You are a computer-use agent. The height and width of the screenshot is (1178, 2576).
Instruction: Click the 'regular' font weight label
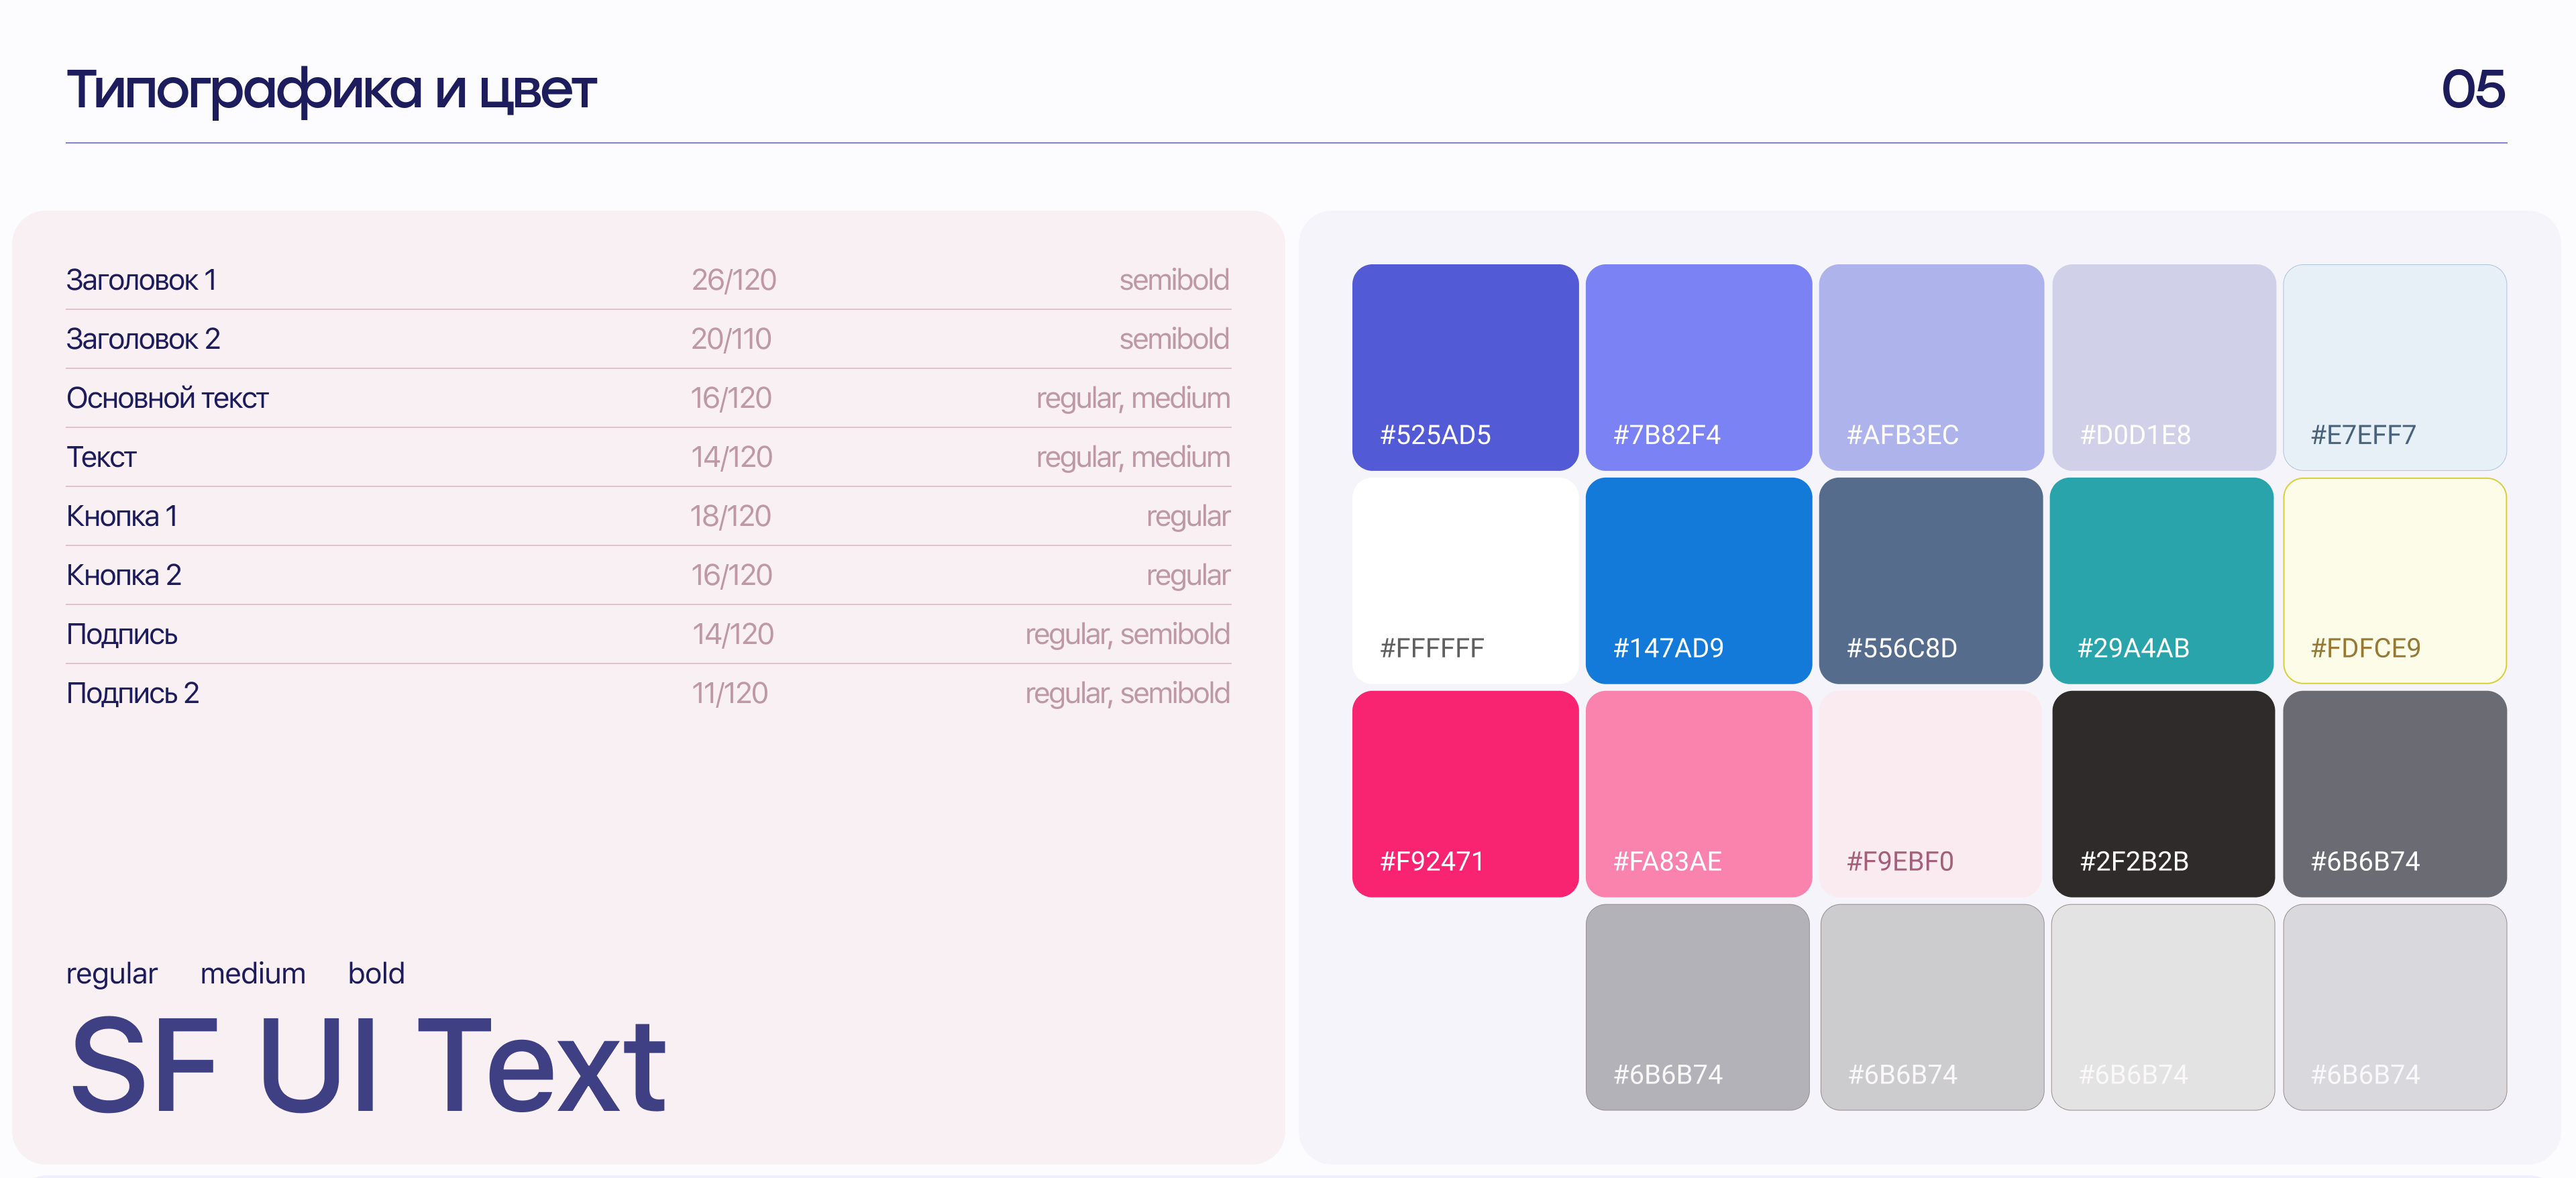111,973
